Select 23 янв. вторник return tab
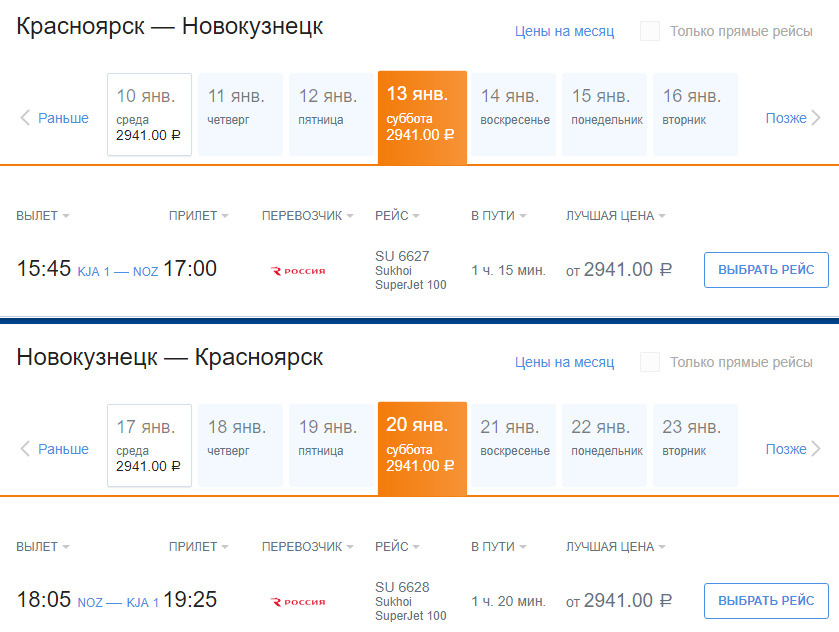Image resolution: width=839 pixels, height=632 pixels. [695, 445]
